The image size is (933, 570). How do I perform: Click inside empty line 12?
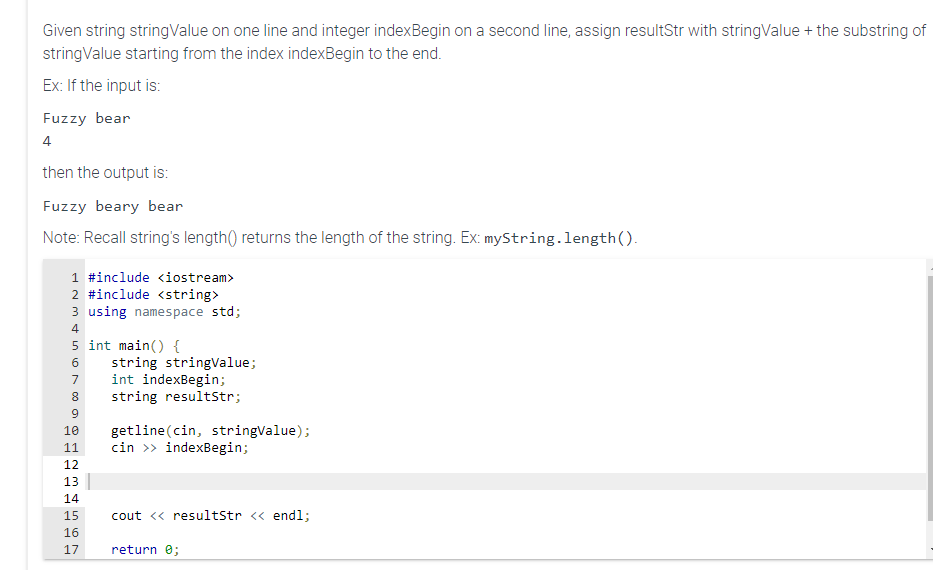click(506, 465)
